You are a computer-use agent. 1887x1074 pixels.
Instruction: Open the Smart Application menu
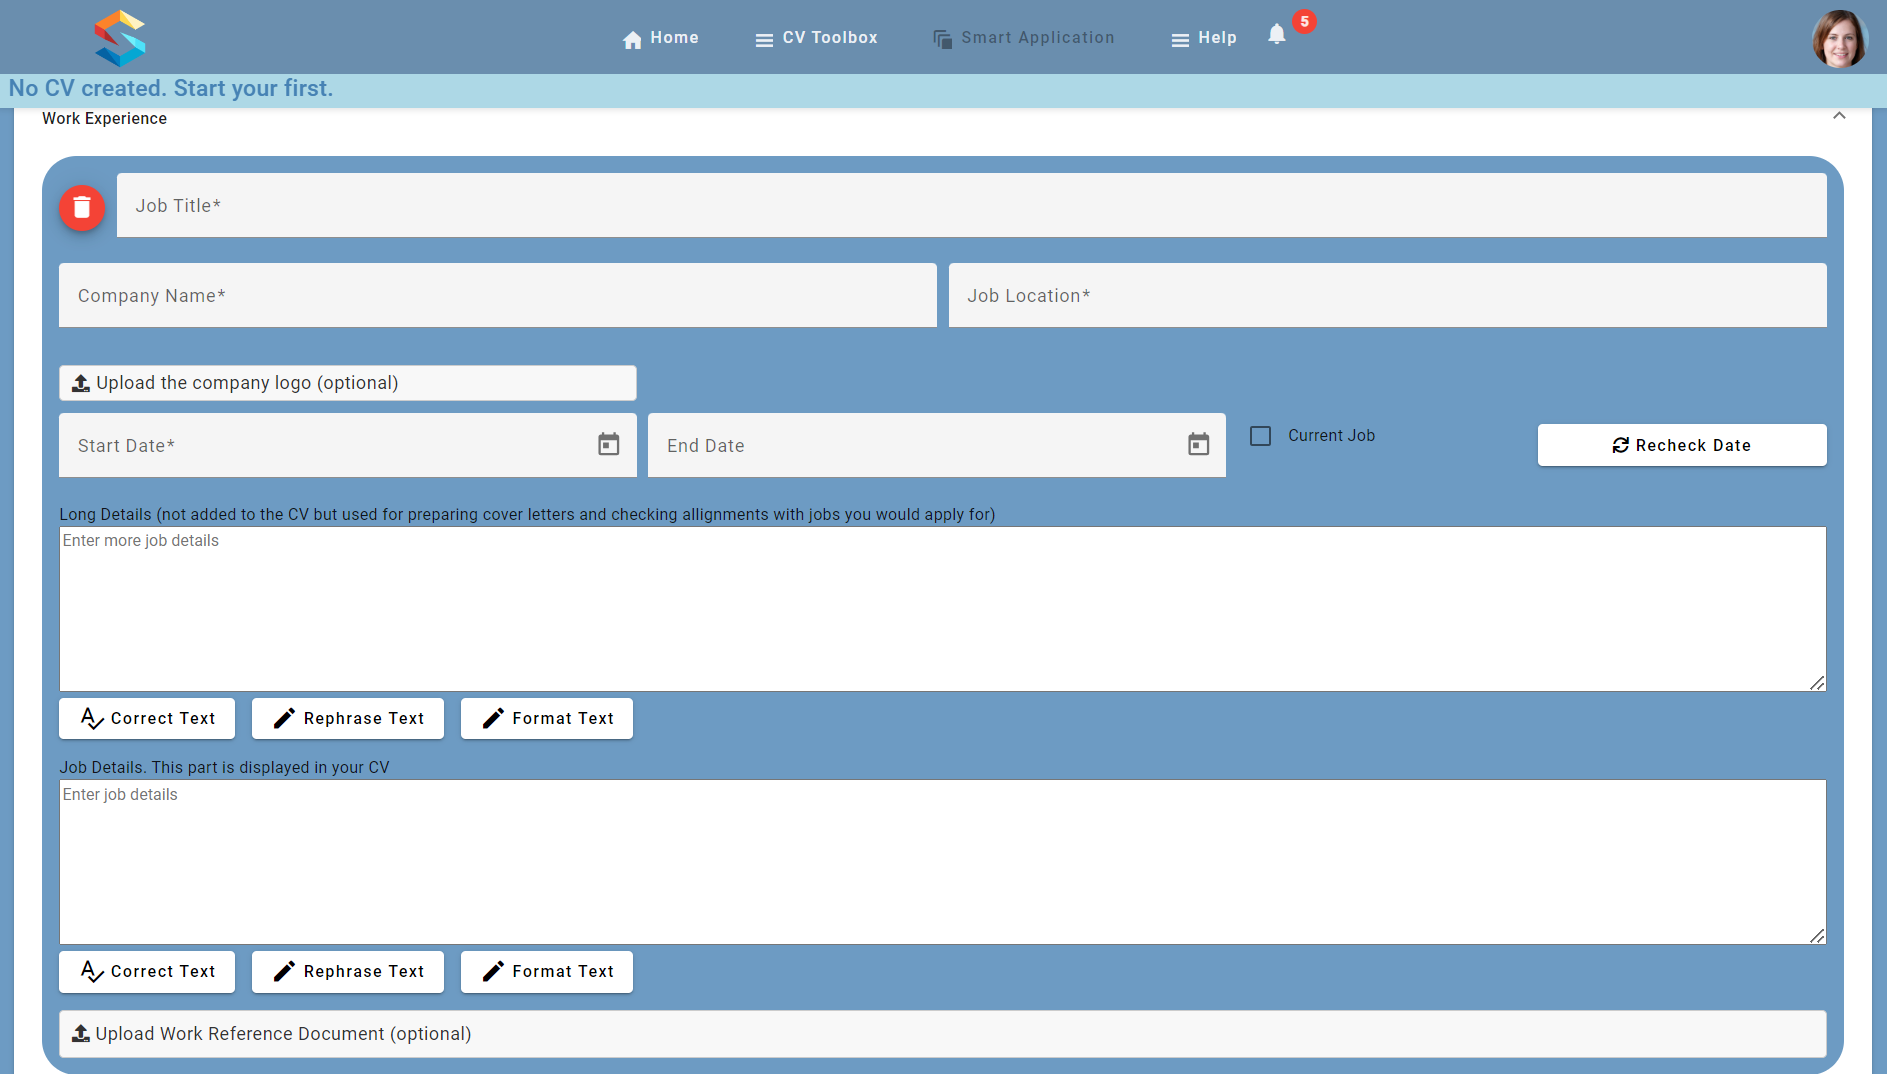click(x=1024, y=38)
